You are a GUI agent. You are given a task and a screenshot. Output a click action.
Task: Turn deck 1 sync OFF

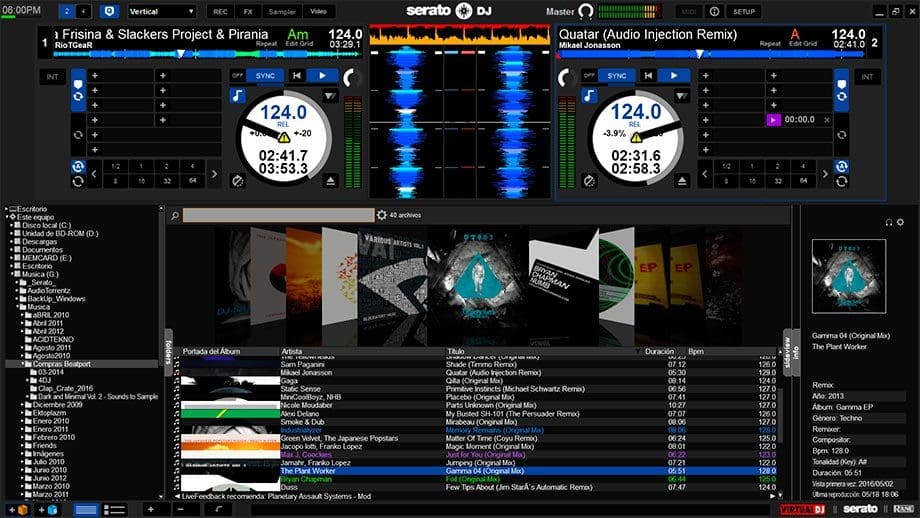237,76
